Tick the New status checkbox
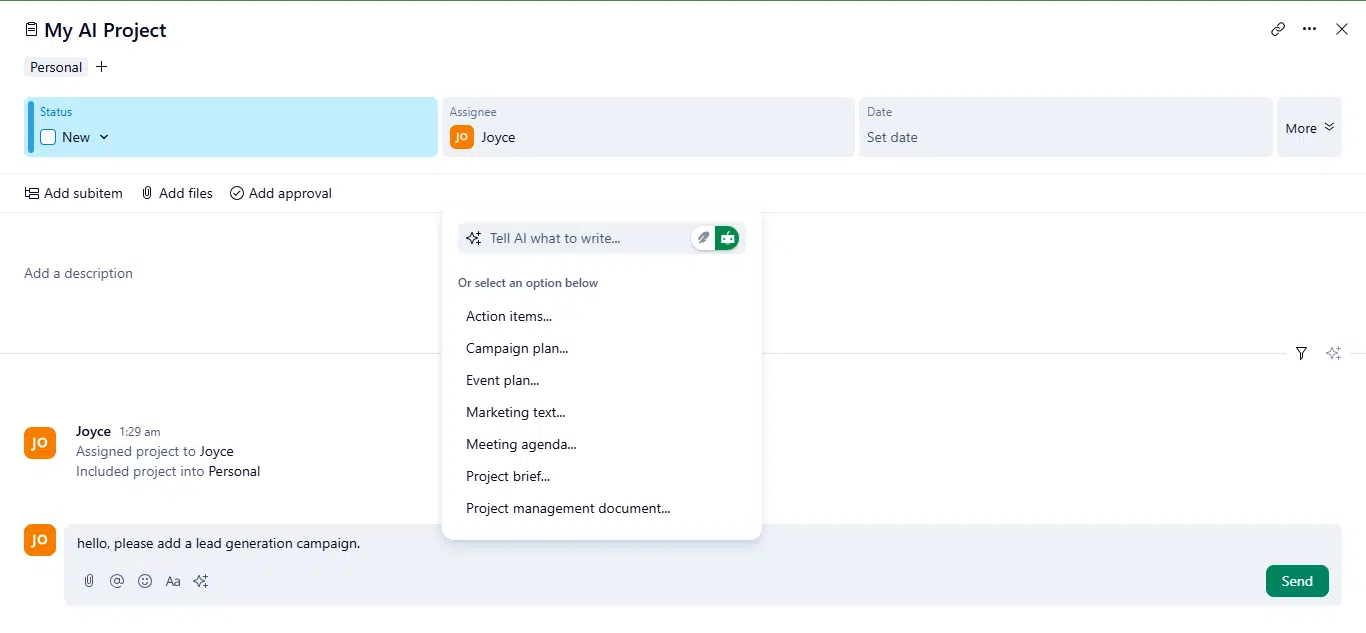Image resolution: width=1366 pixels, height=633 pixels. (x=48, y=137)
